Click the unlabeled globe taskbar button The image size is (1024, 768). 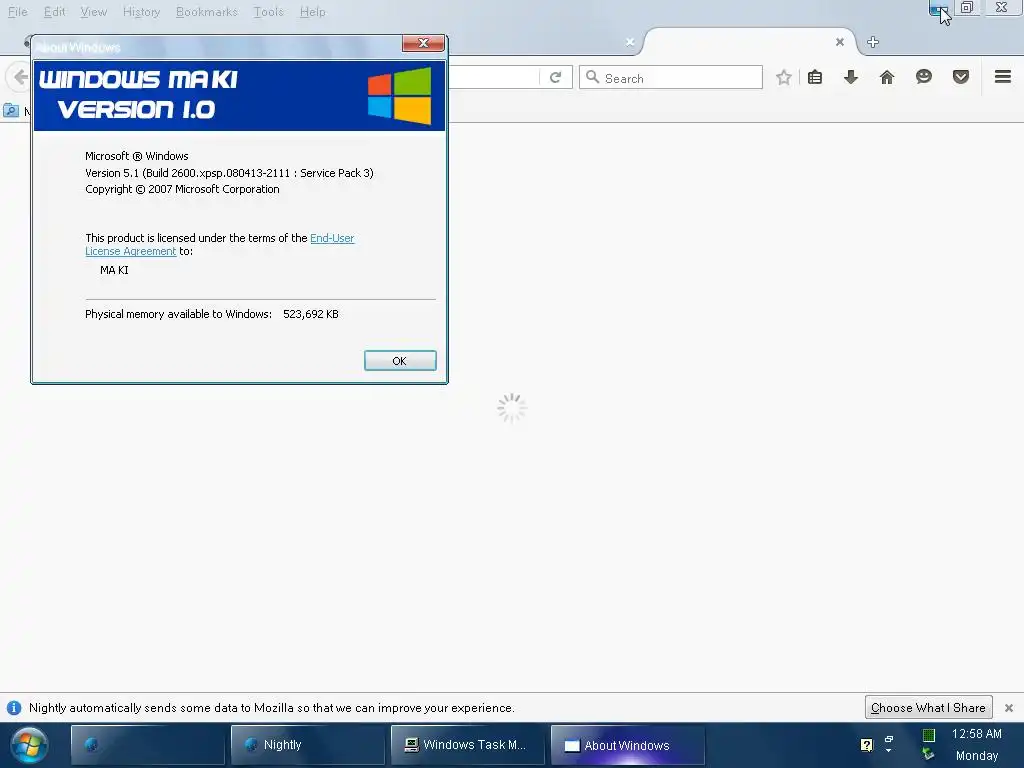[148, 744]
